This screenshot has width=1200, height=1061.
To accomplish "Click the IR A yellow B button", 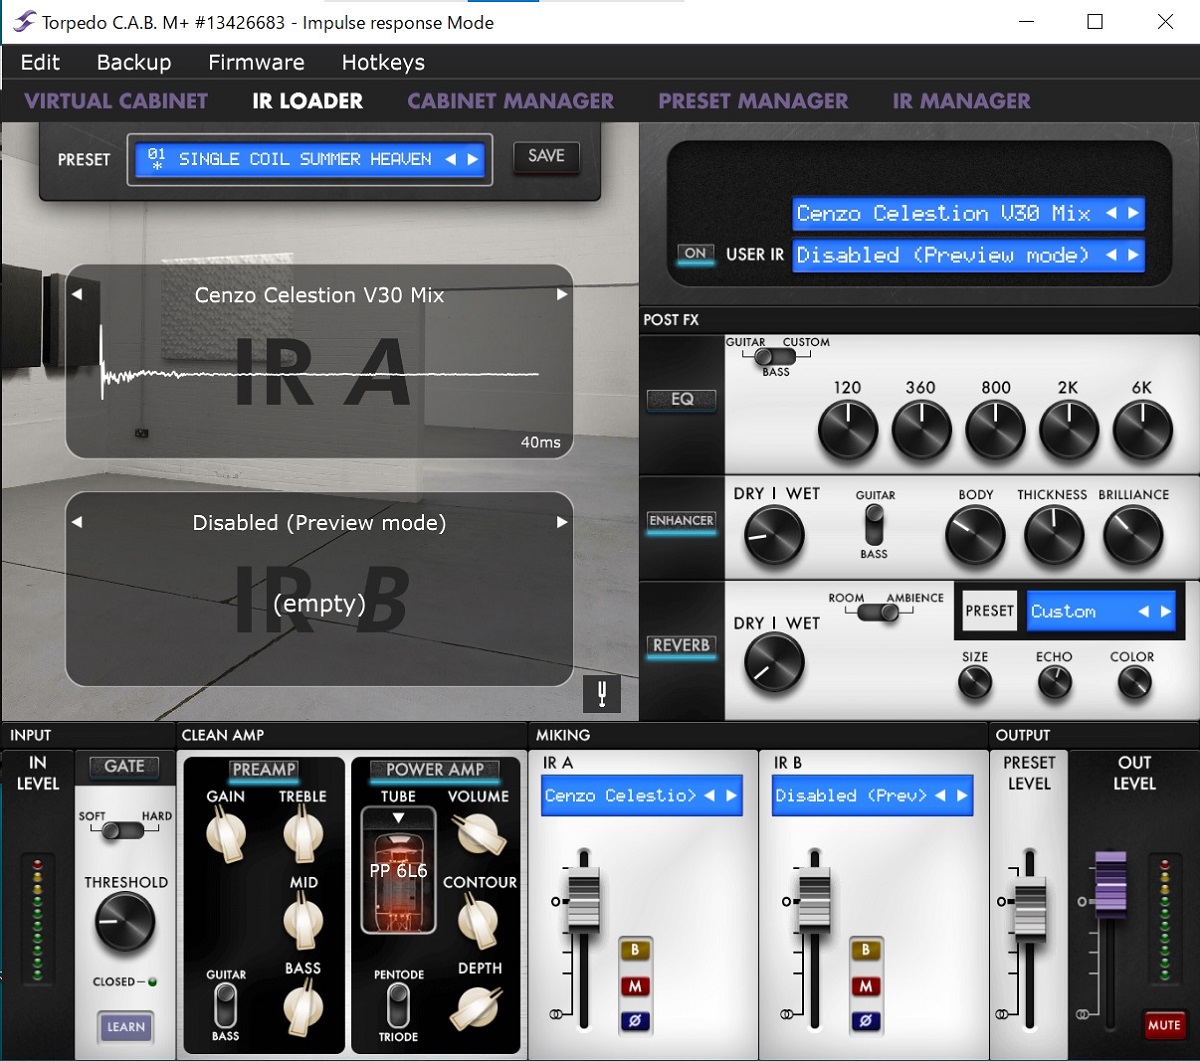I will 635,950.
